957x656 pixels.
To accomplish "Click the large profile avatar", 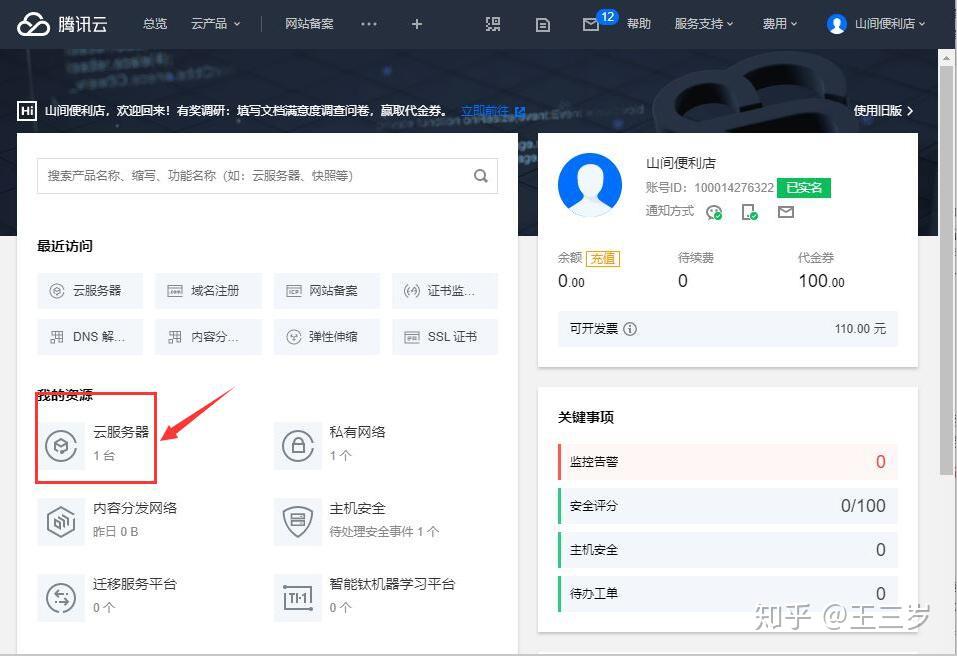I will point(590,185).
